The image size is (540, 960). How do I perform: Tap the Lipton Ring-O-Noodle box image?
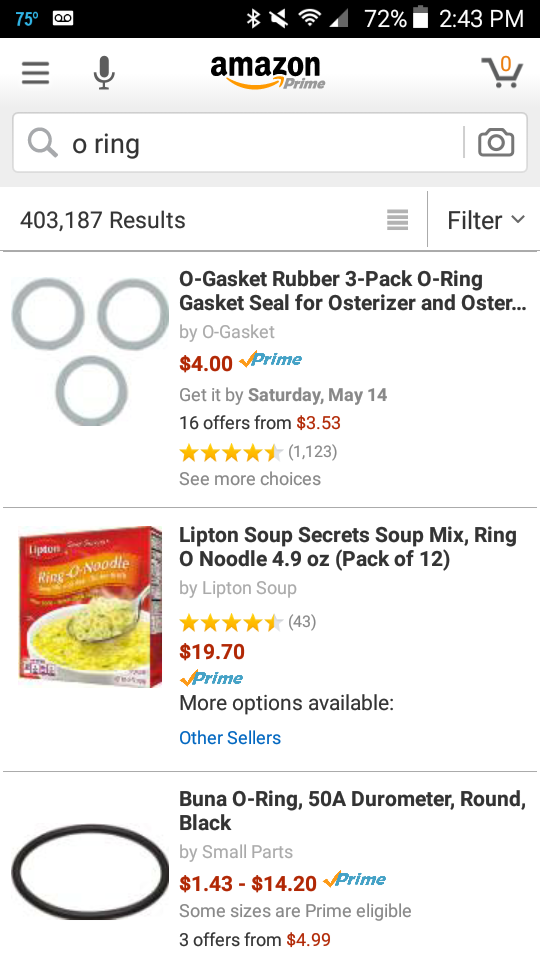click(91, 607)
